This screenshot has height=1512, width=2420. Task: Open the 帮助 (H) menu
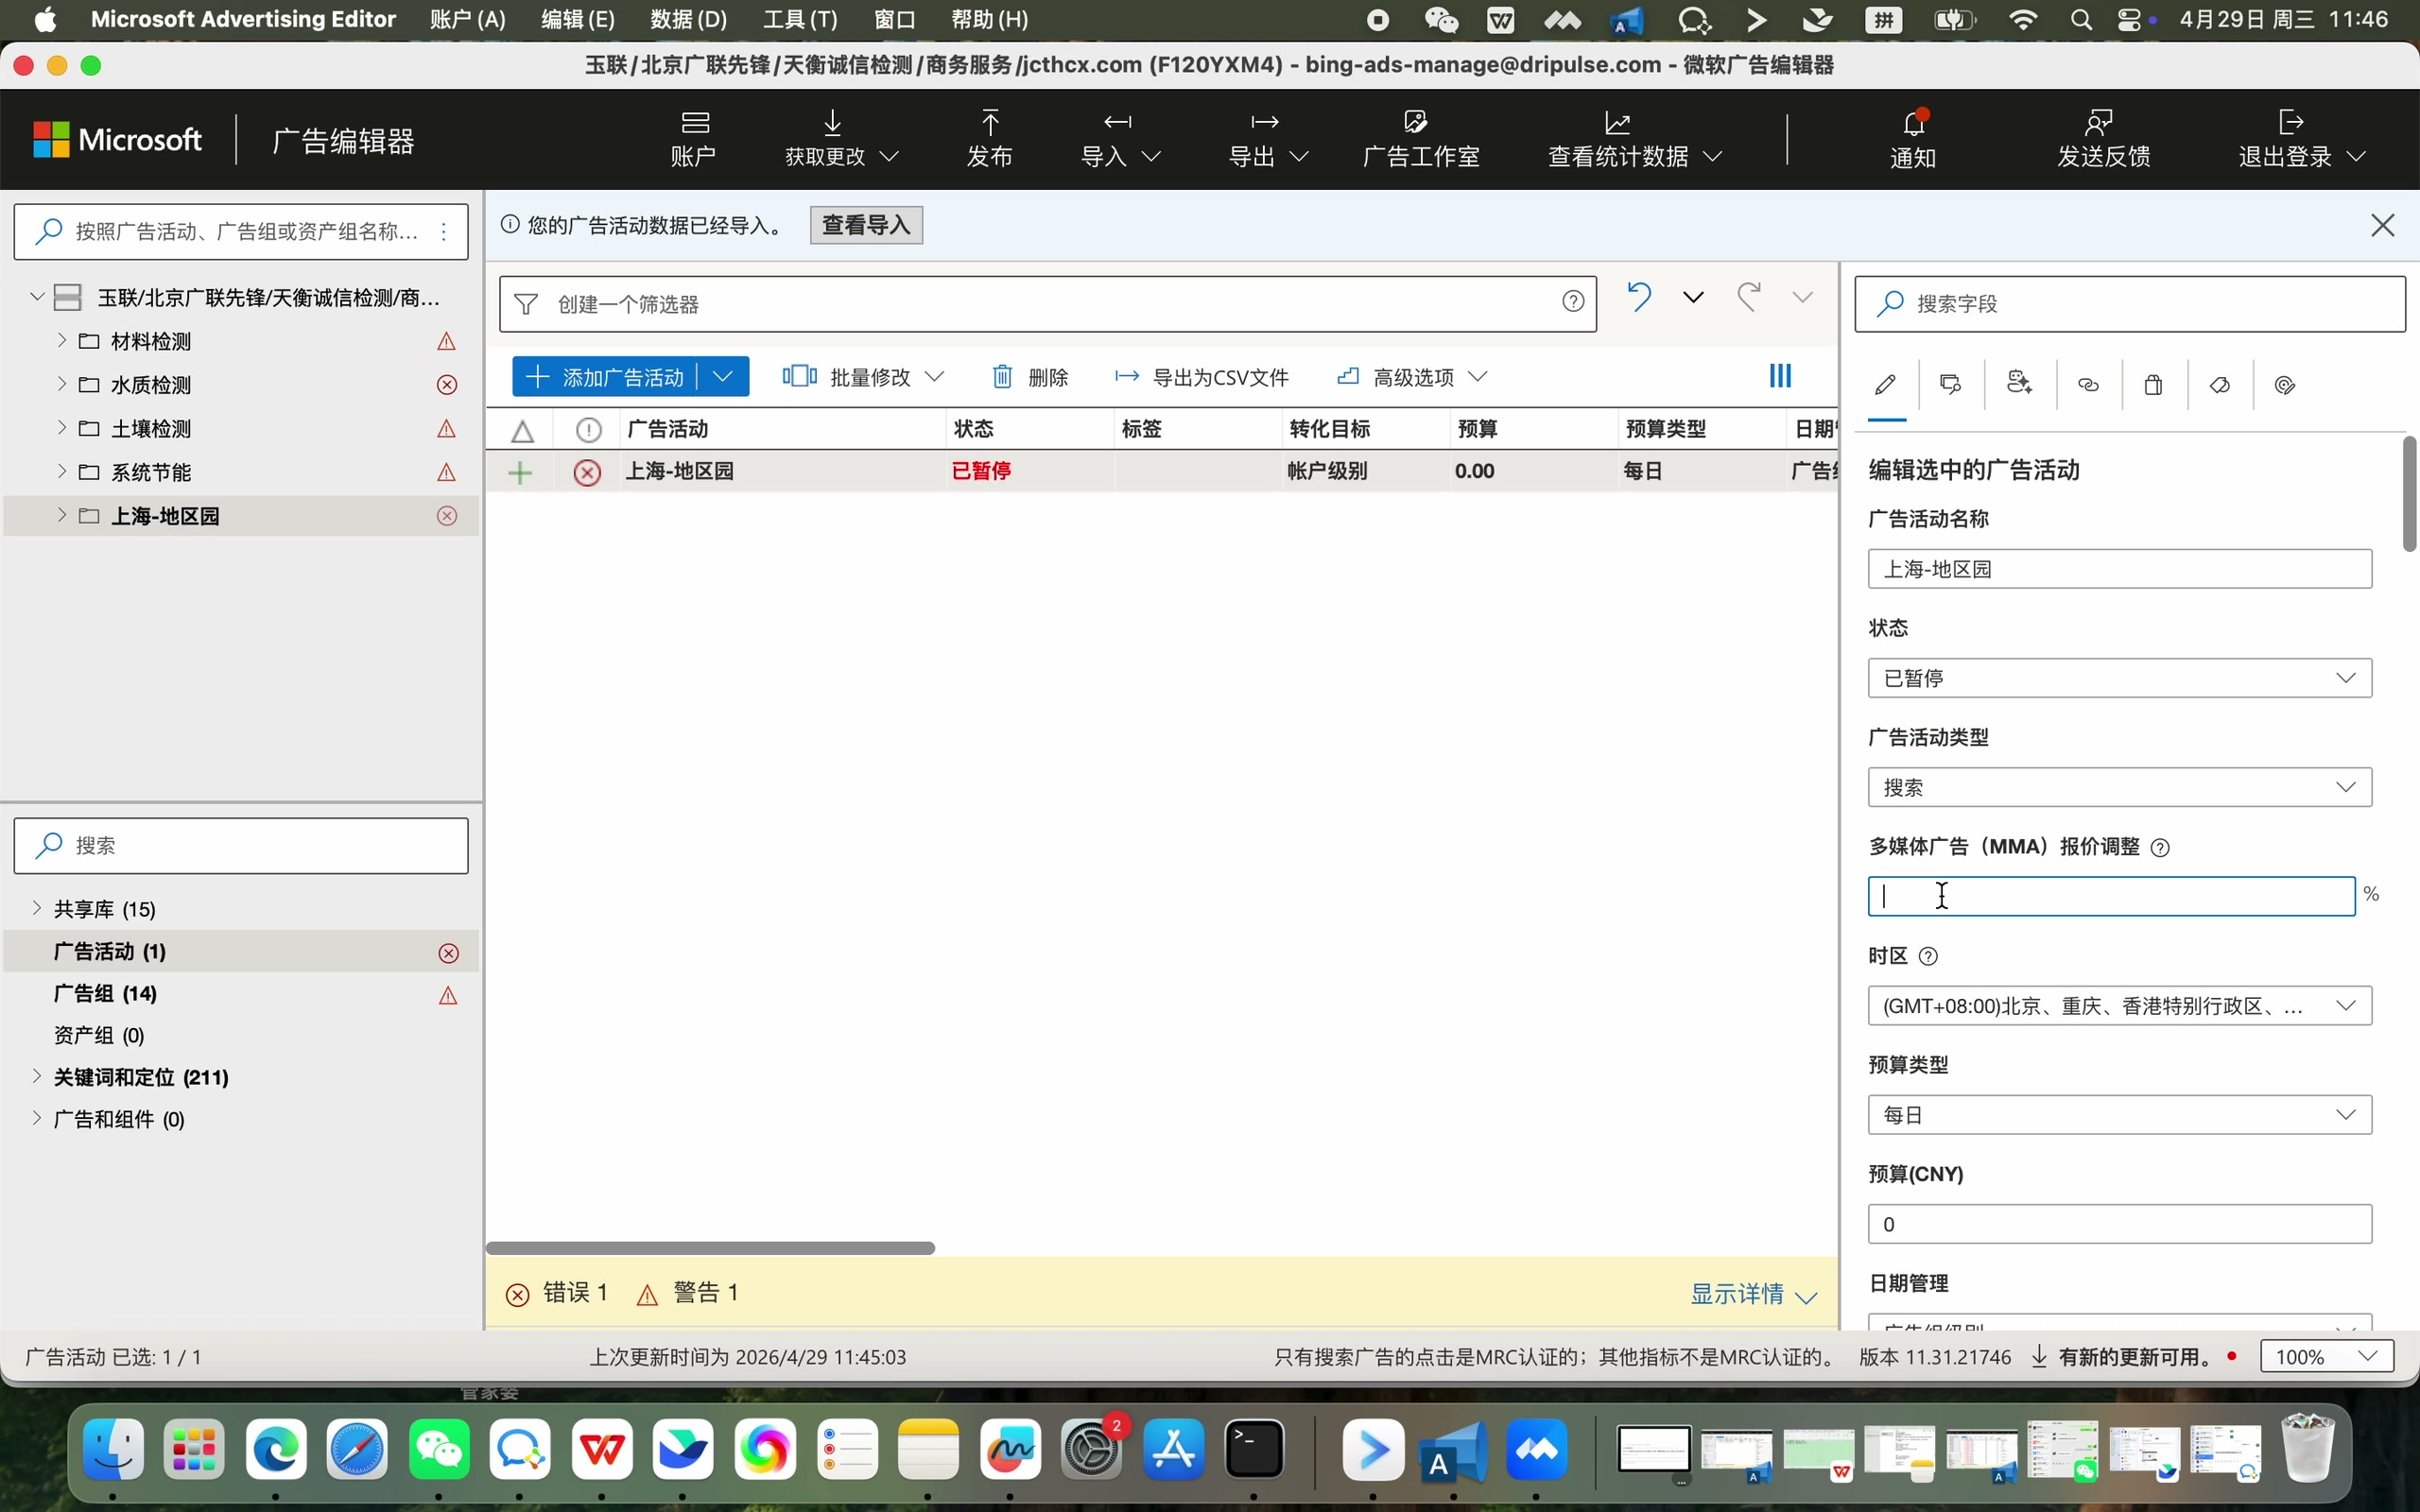coord(989,19)
